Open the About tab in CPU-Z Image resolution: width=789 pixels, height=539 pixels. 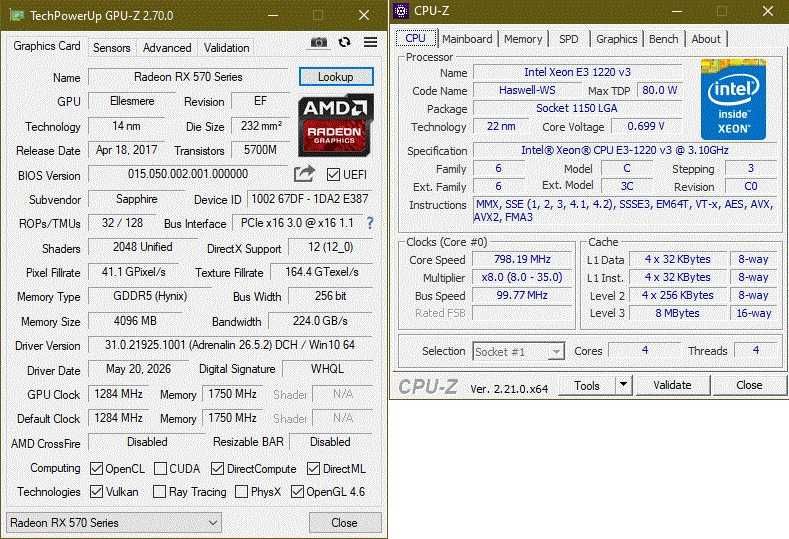[x=706, y=39]
